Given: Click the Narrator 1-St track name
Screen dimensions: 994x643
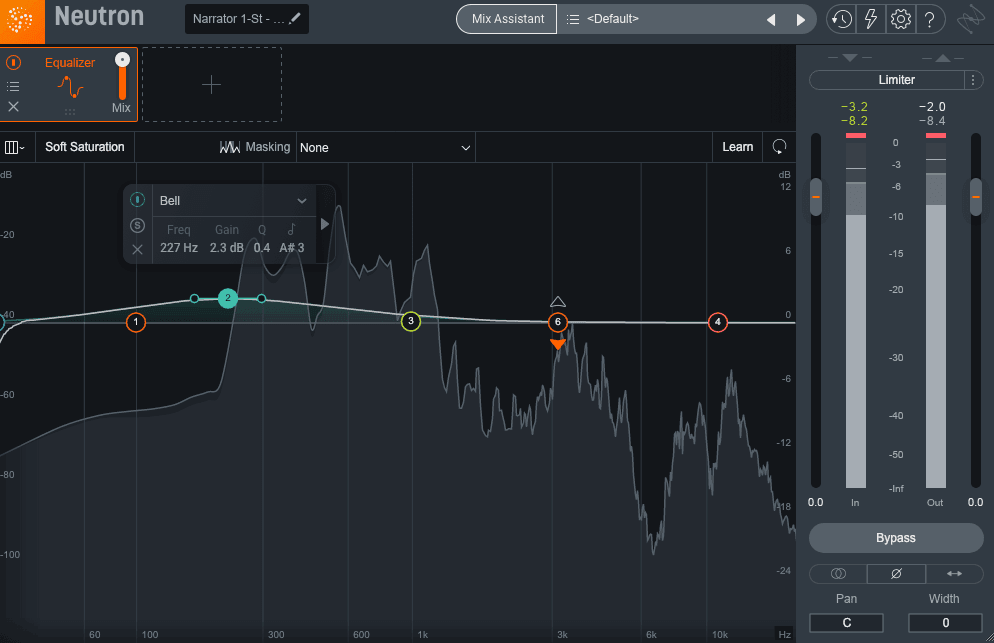Looking at the screenshot, I should pyautogui.click(x=238, y=19).
